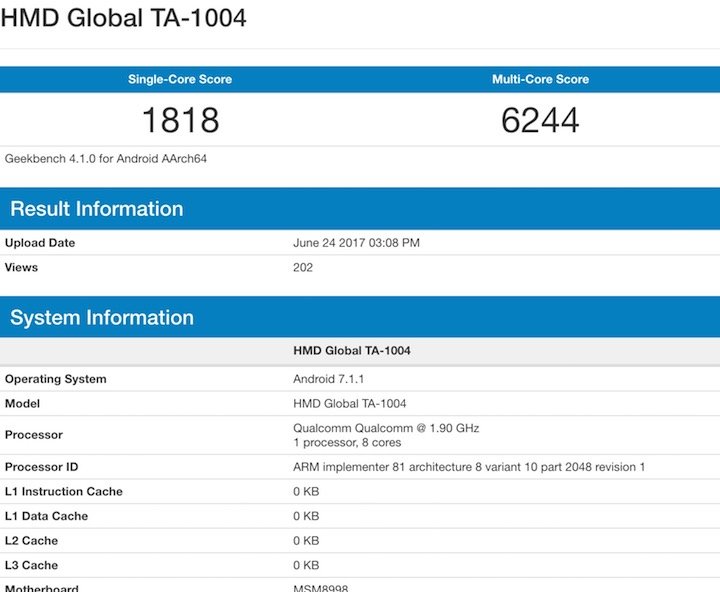720x592 pixels.
Task: Select the L3 Cache 0 KB value
Action: tap(306, 565)
